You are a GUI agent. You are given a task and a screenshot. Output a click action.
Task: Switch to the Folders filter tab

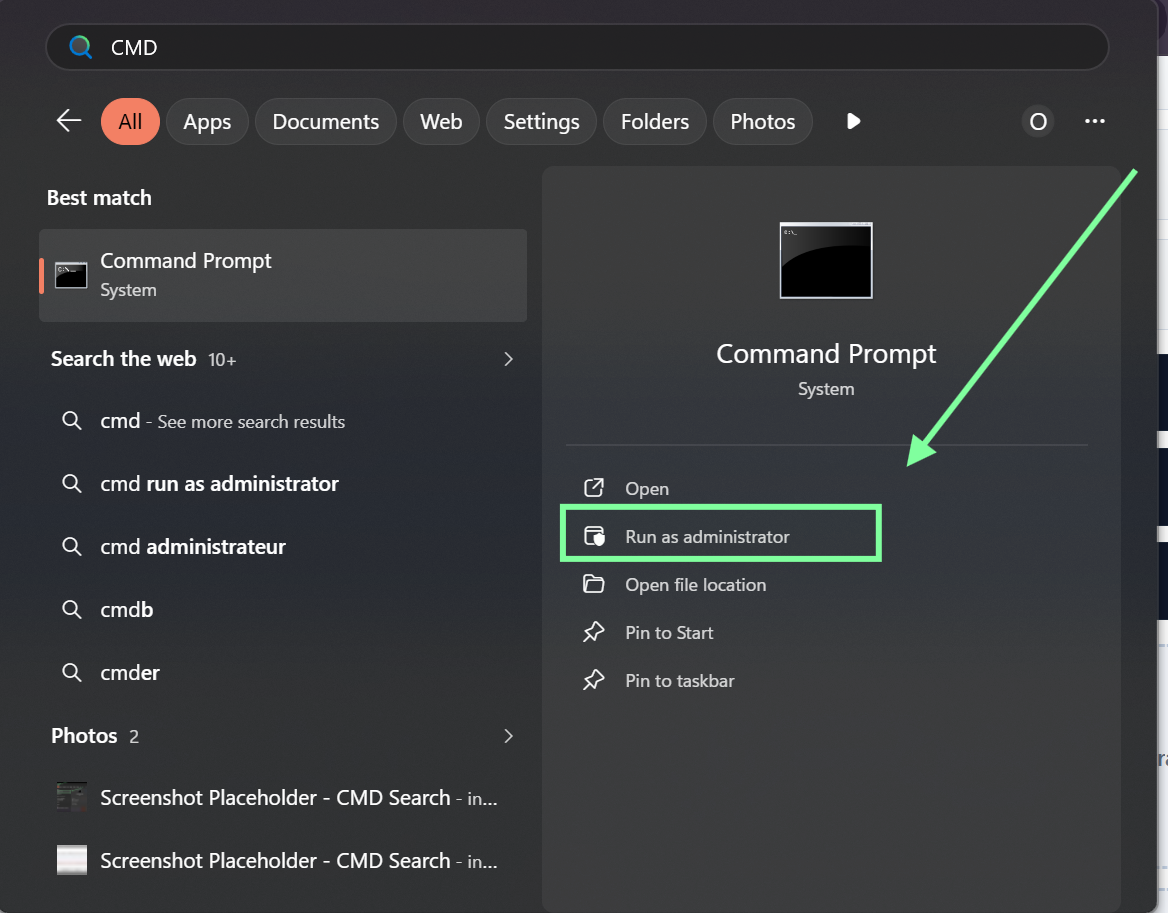click(655, 121)
